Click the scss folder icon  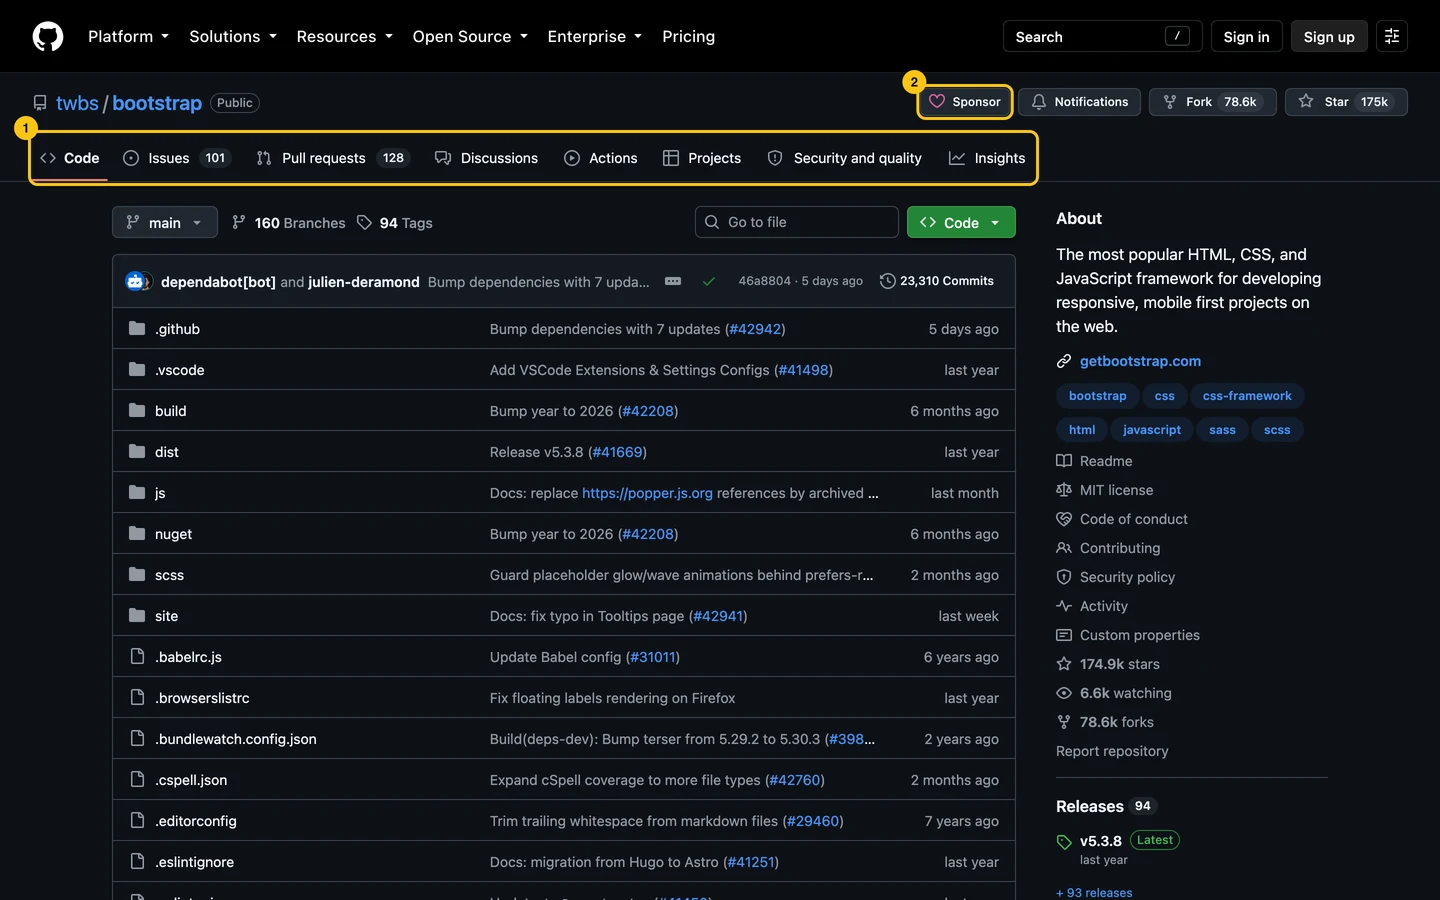click(x=137, y=575)
